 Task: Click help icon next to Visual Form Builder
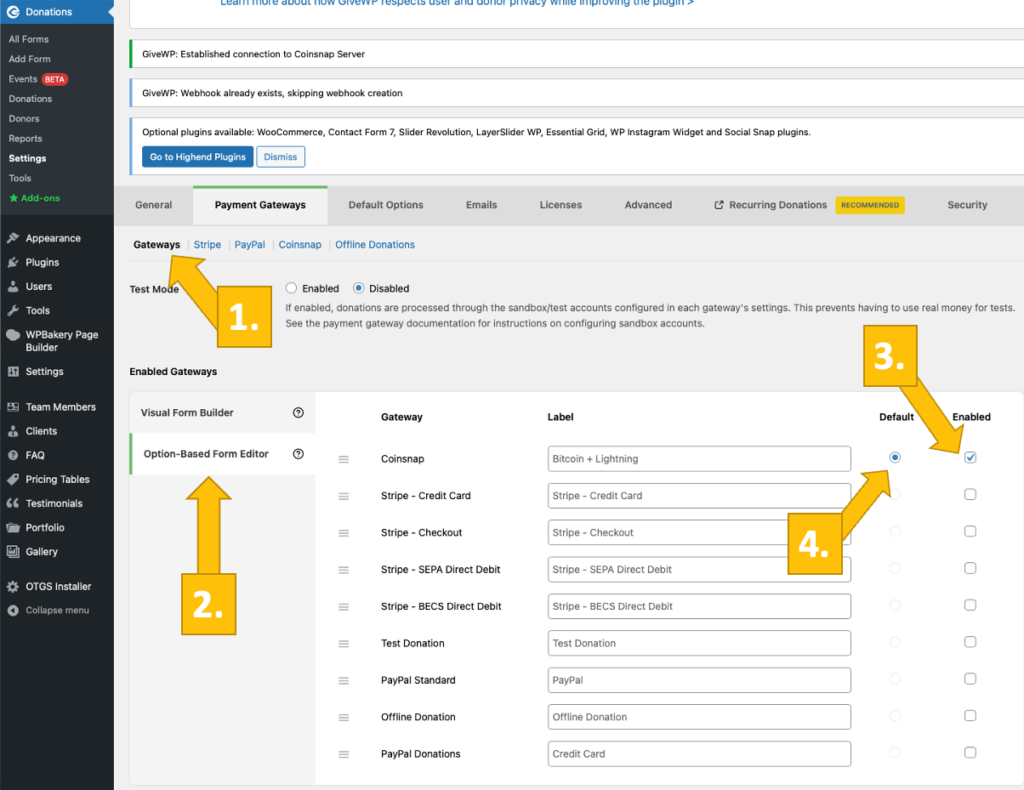(x=298, y=413)
